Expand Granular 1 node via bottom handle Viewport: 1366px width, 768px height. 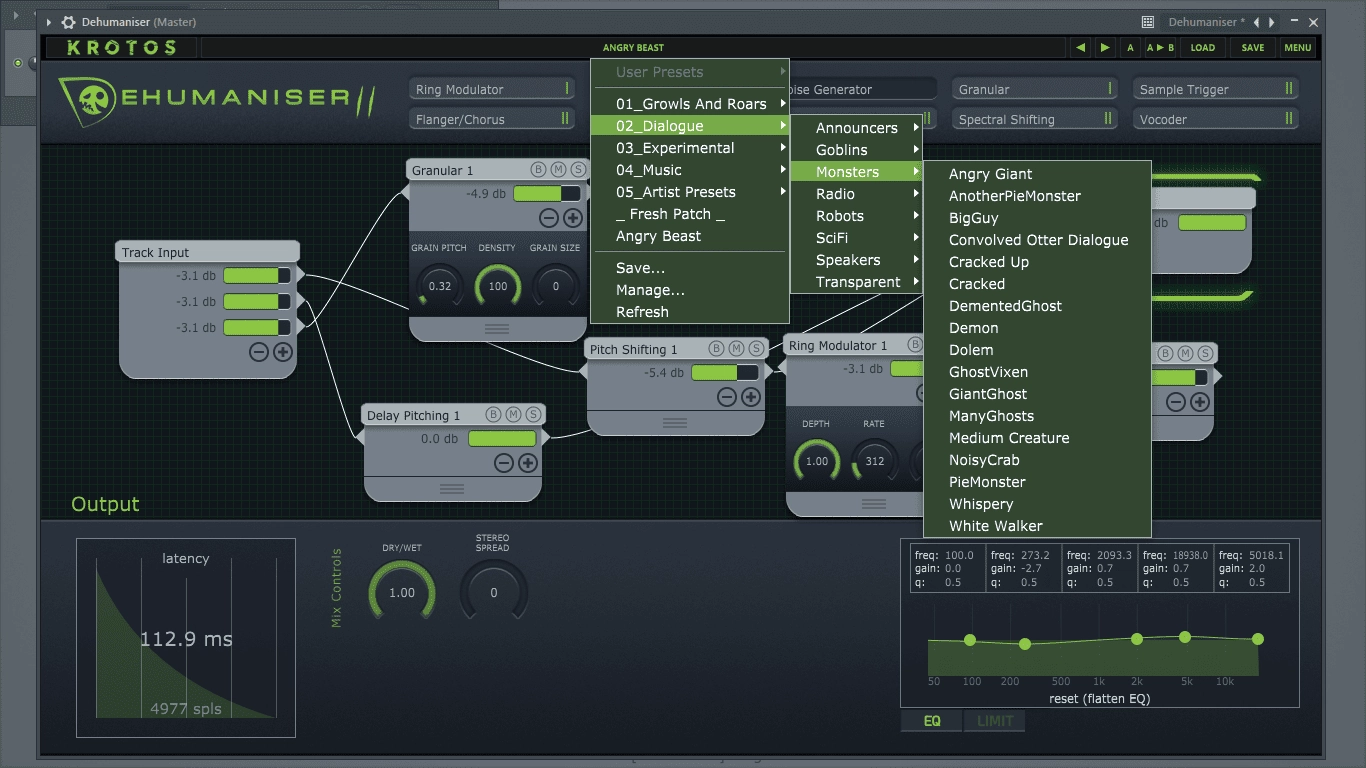497,328
